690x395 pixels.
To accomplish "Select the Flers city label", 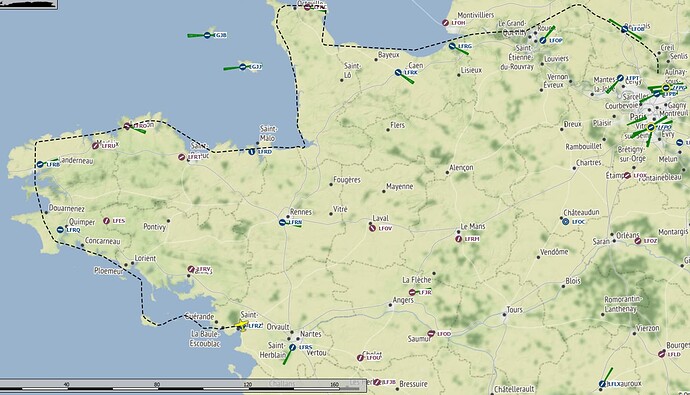I will click(397, 125).
